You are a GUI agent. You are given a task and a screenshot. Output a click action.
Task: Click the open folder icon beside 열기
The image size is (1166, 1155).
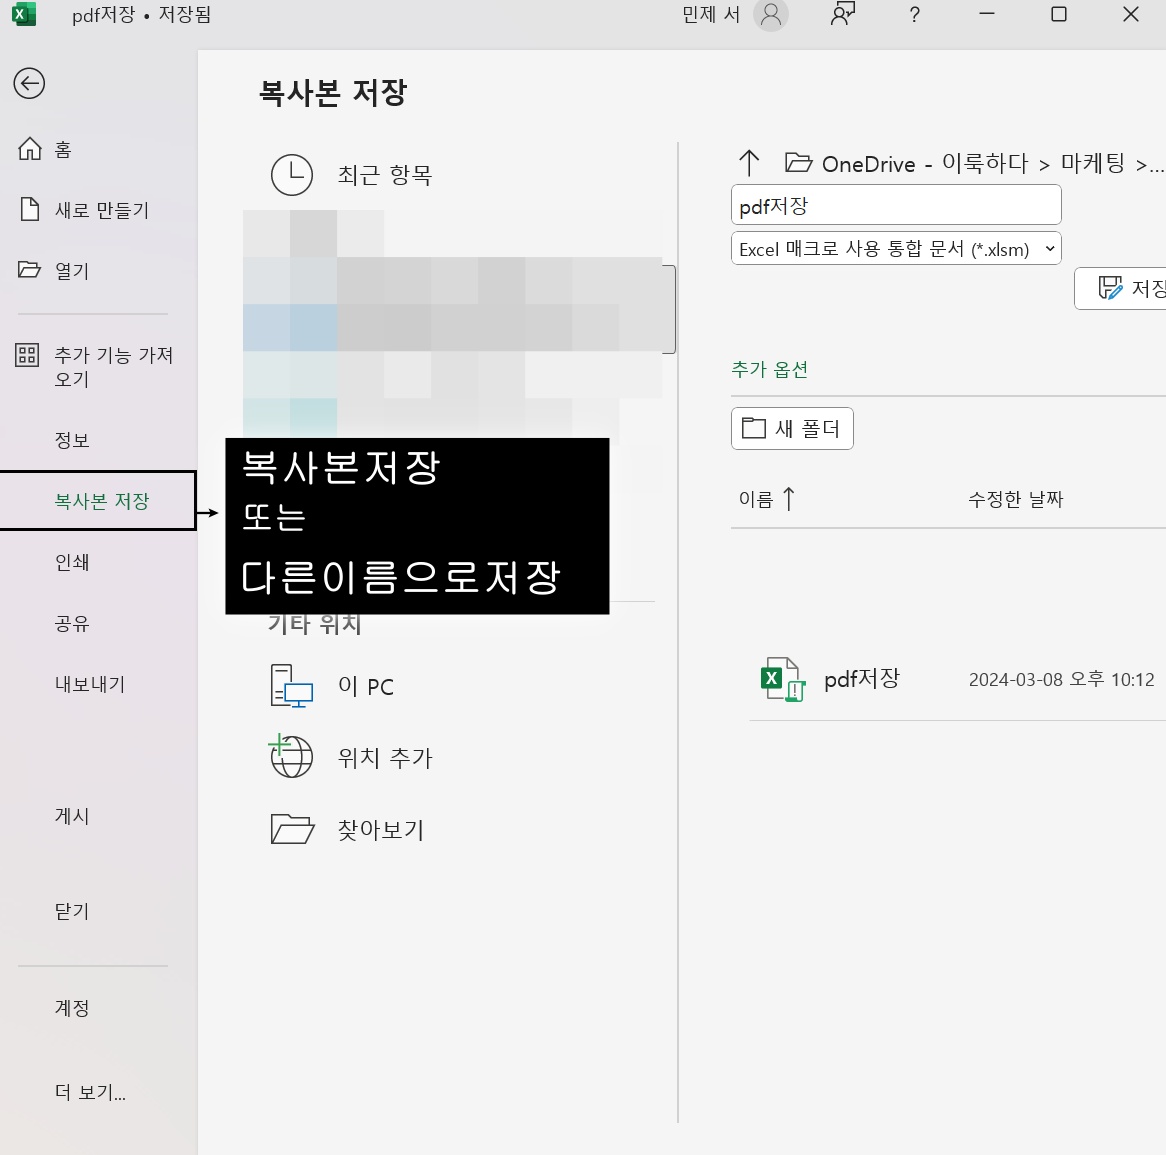(x=29, y=269)
